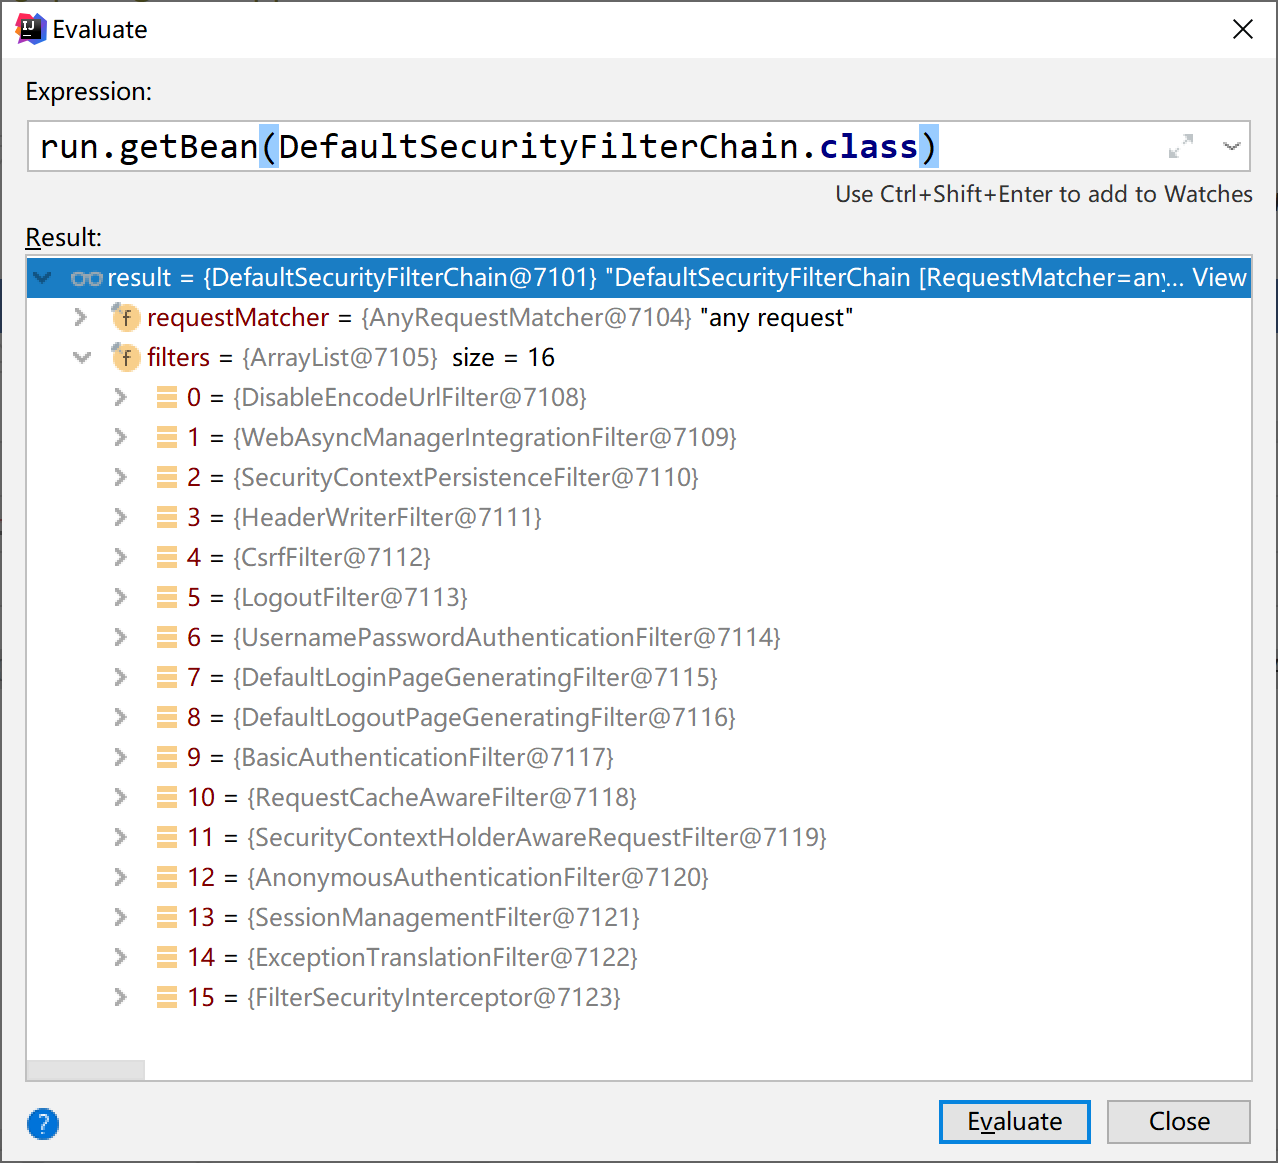Expand the ExceptionTranslationFilter entry
Image resolution: width=1278 pixels, height=1163 pixels.
[121, 957]
